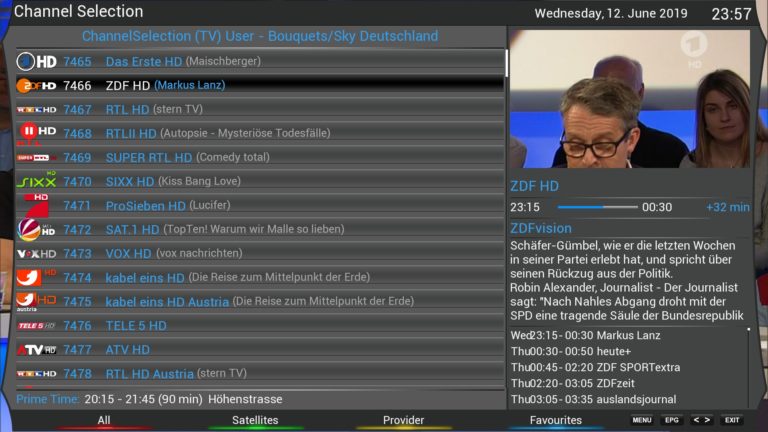
Task: Click the live TV preview picture
Action: (629, 99)
